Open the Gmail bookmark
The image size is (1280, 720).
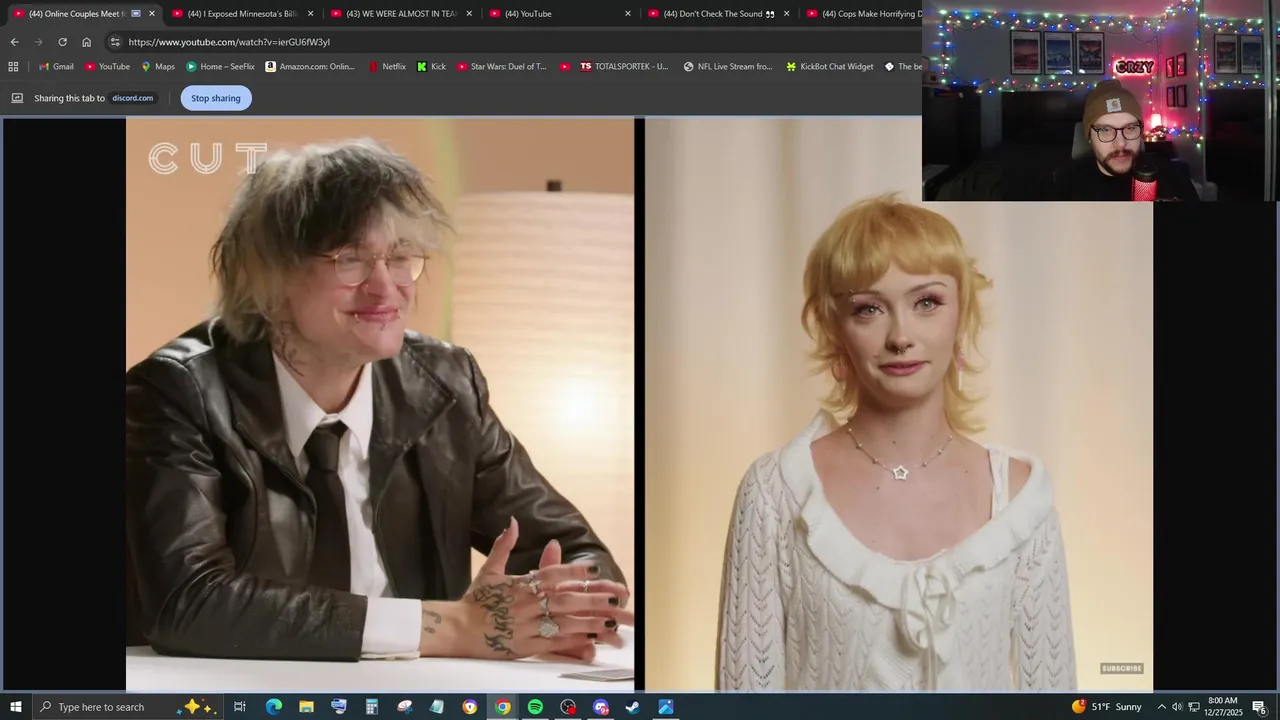point(56,67)
